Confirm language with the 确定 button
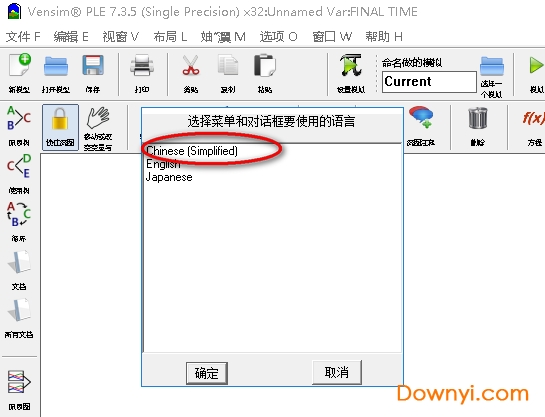545x417 pixels. click(x=207, y=373)
